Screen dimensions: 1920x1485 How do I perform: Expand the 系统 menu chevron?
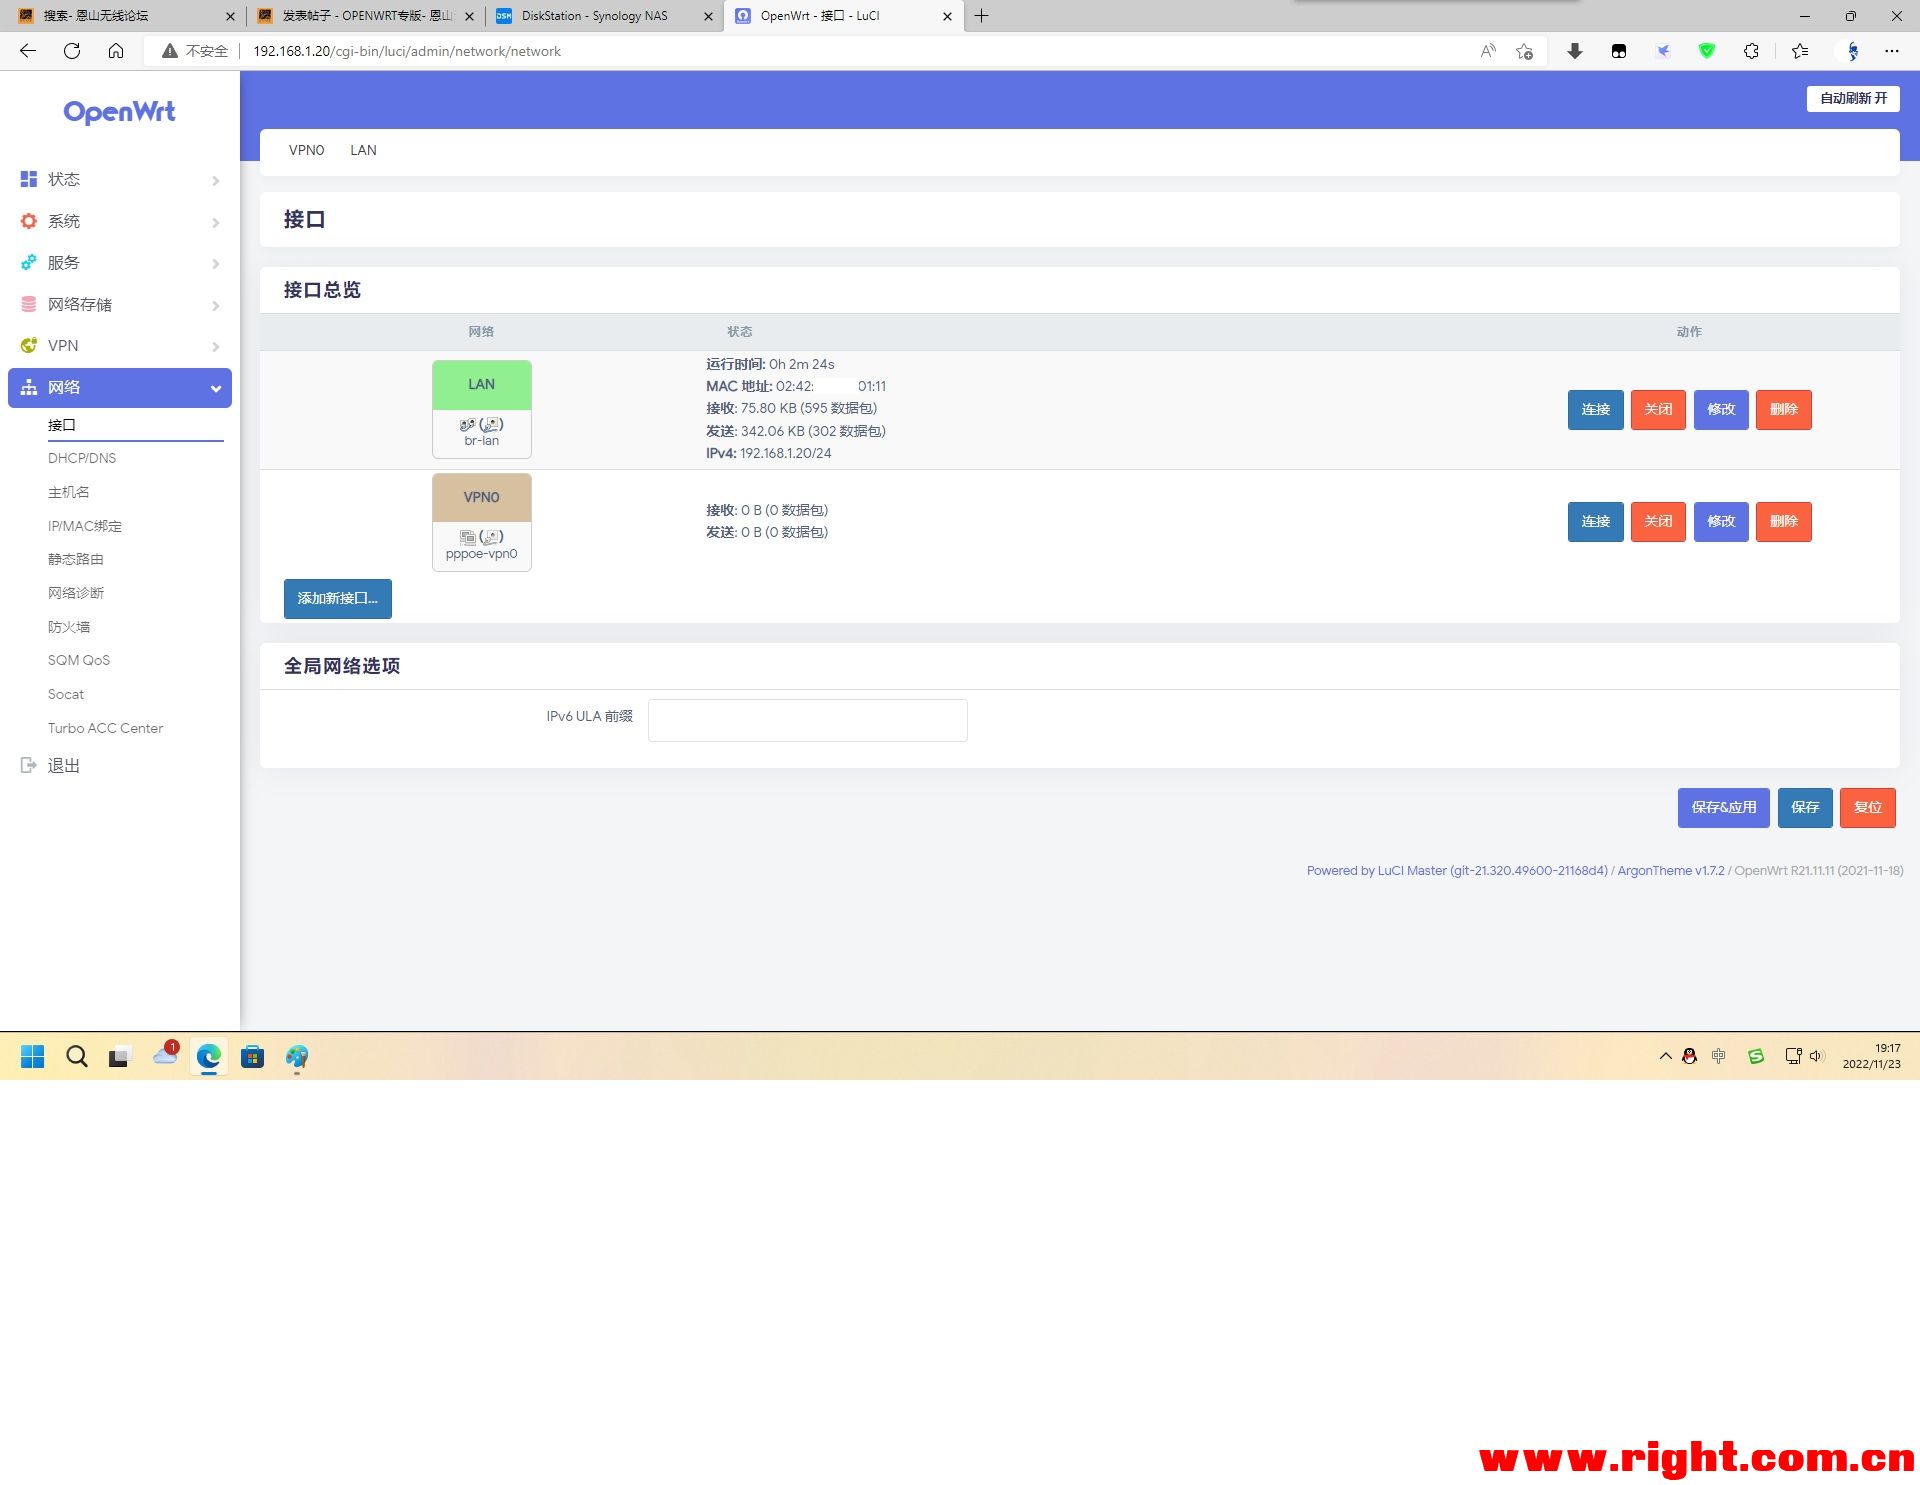[216, 222]
